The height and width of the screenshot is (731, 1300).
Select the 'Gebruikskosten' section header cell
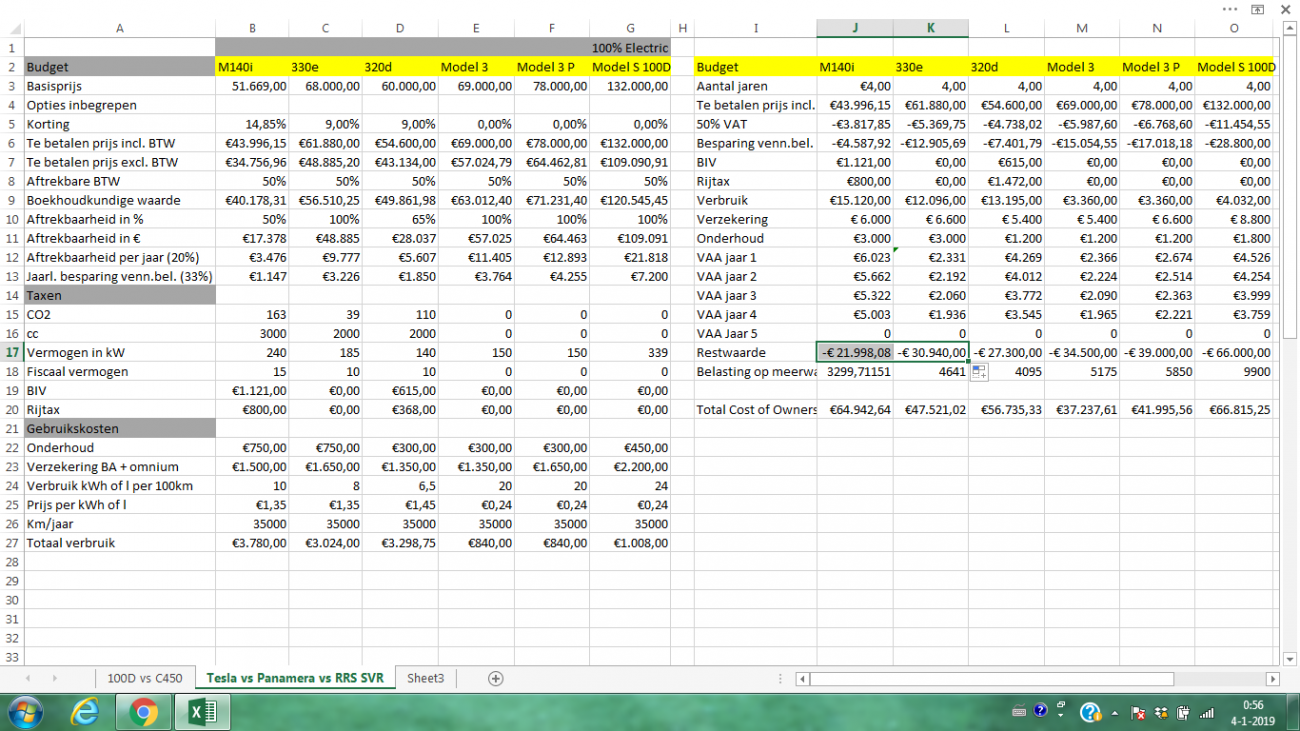tap(120, 428)
